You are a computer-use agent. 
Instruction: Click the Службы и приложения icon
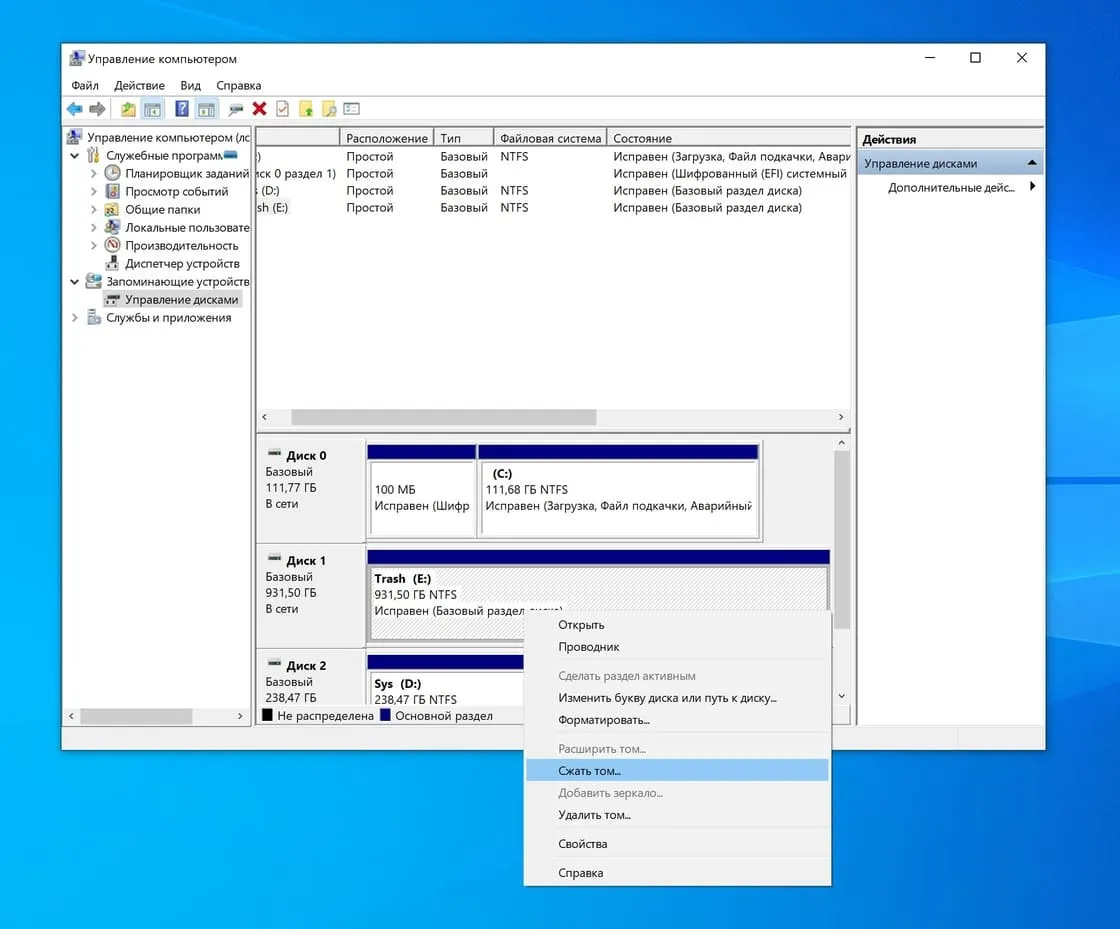coord(94,317)
